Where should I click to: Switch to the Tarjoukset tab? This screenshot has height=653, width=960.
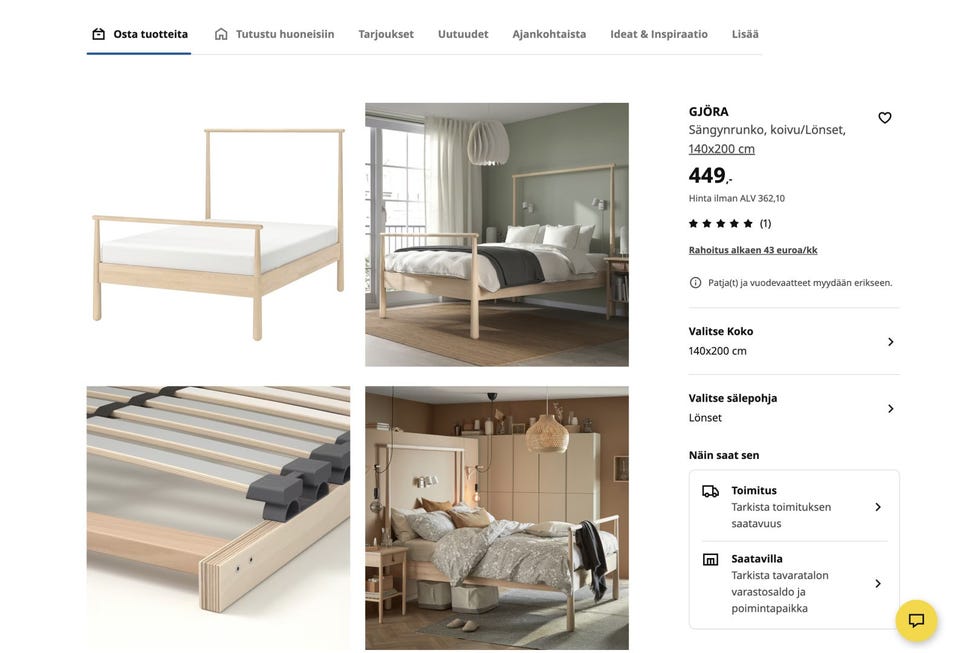(x=386, y=34)
